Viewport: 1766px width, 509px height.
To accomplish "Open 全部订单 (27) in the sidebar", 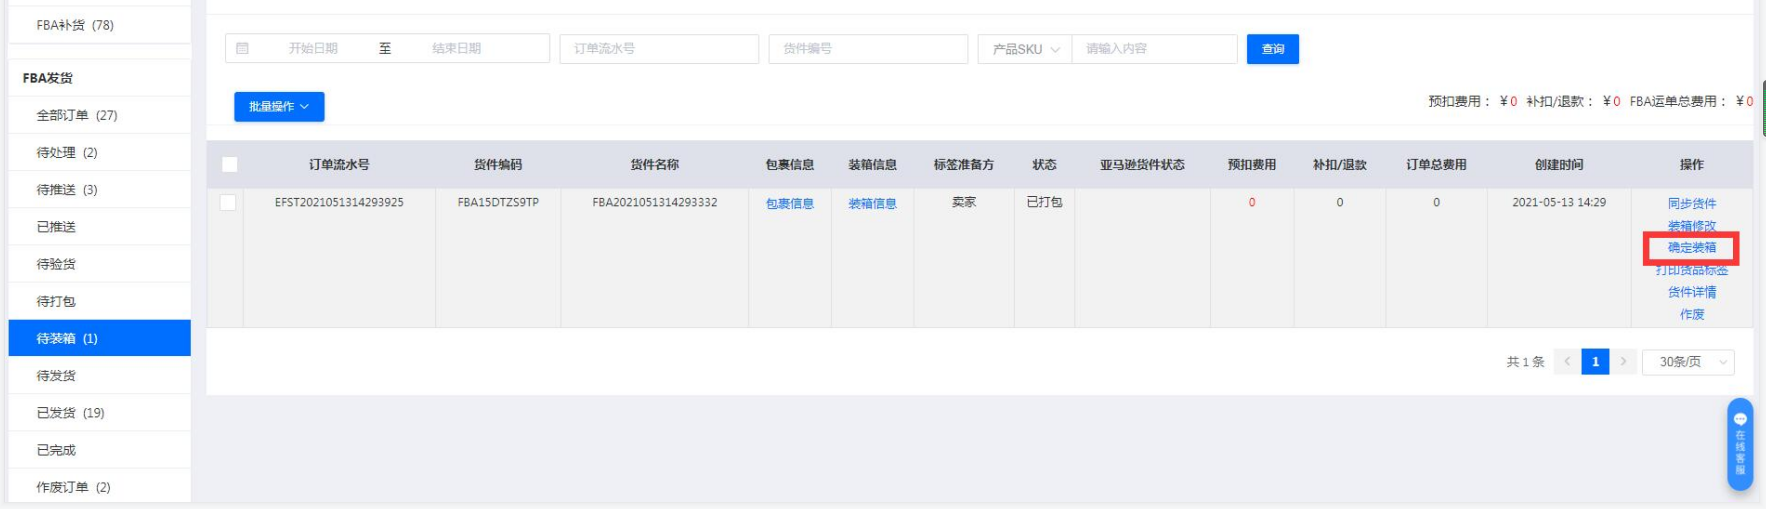I will [x=77, y=115].
